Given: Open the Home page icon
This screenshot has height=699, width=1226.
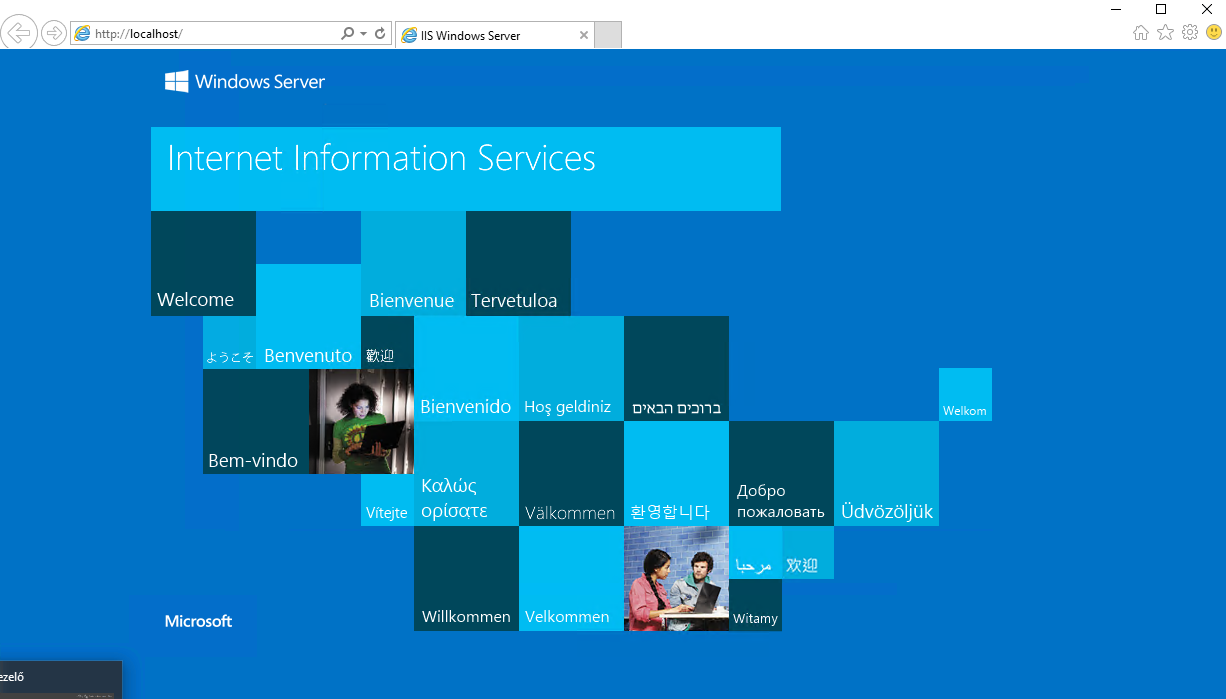Looking at the screenshot, I should (1141, 33).
